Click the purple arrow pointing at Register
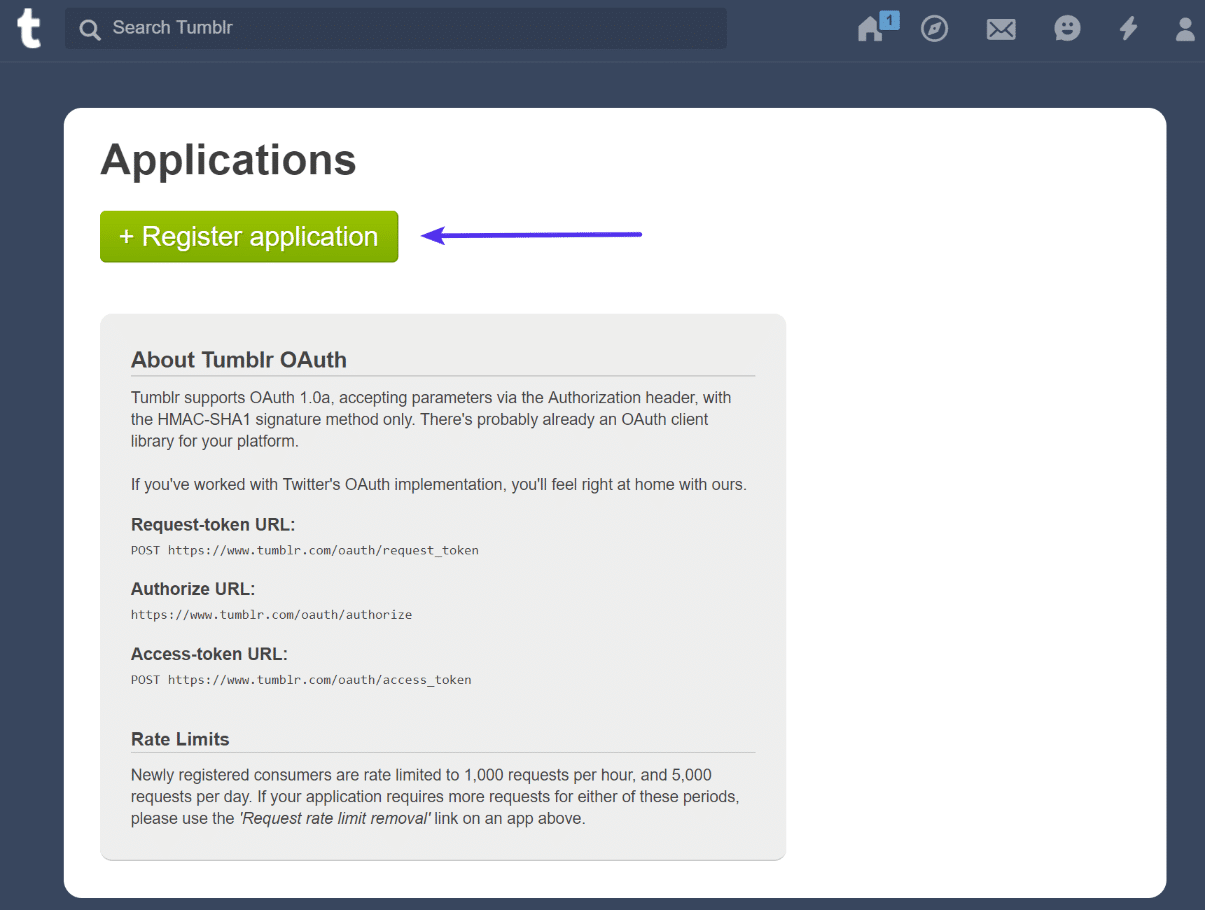The image size is (1205, 910). tap(530, 234)
